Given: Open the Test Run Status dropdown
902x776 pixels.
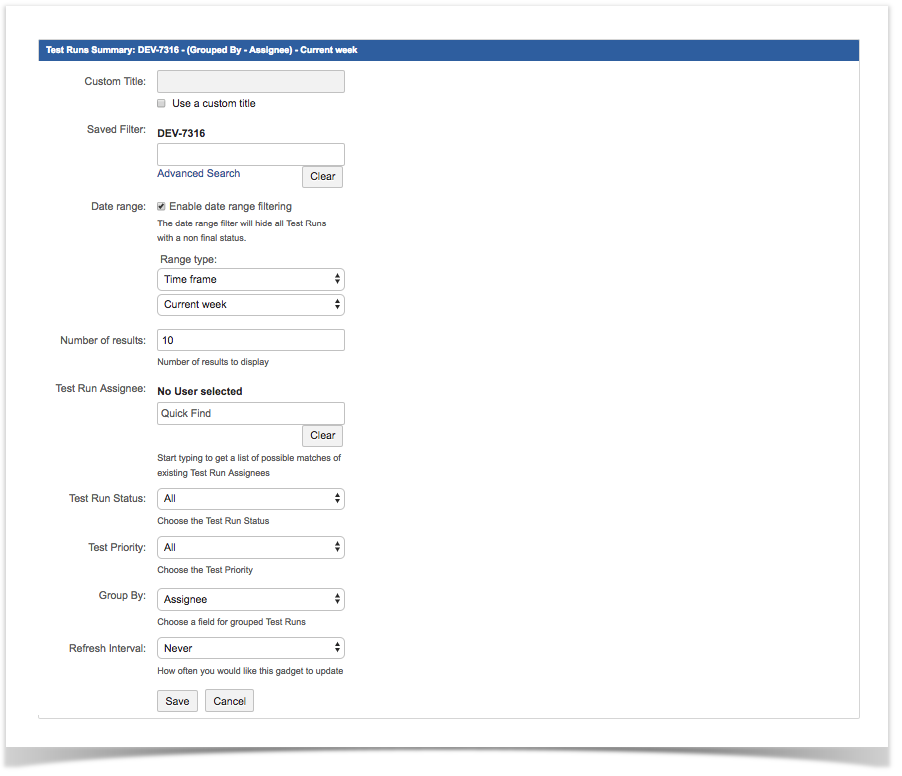Looking at the screenshot, I should tap(251, 499).
